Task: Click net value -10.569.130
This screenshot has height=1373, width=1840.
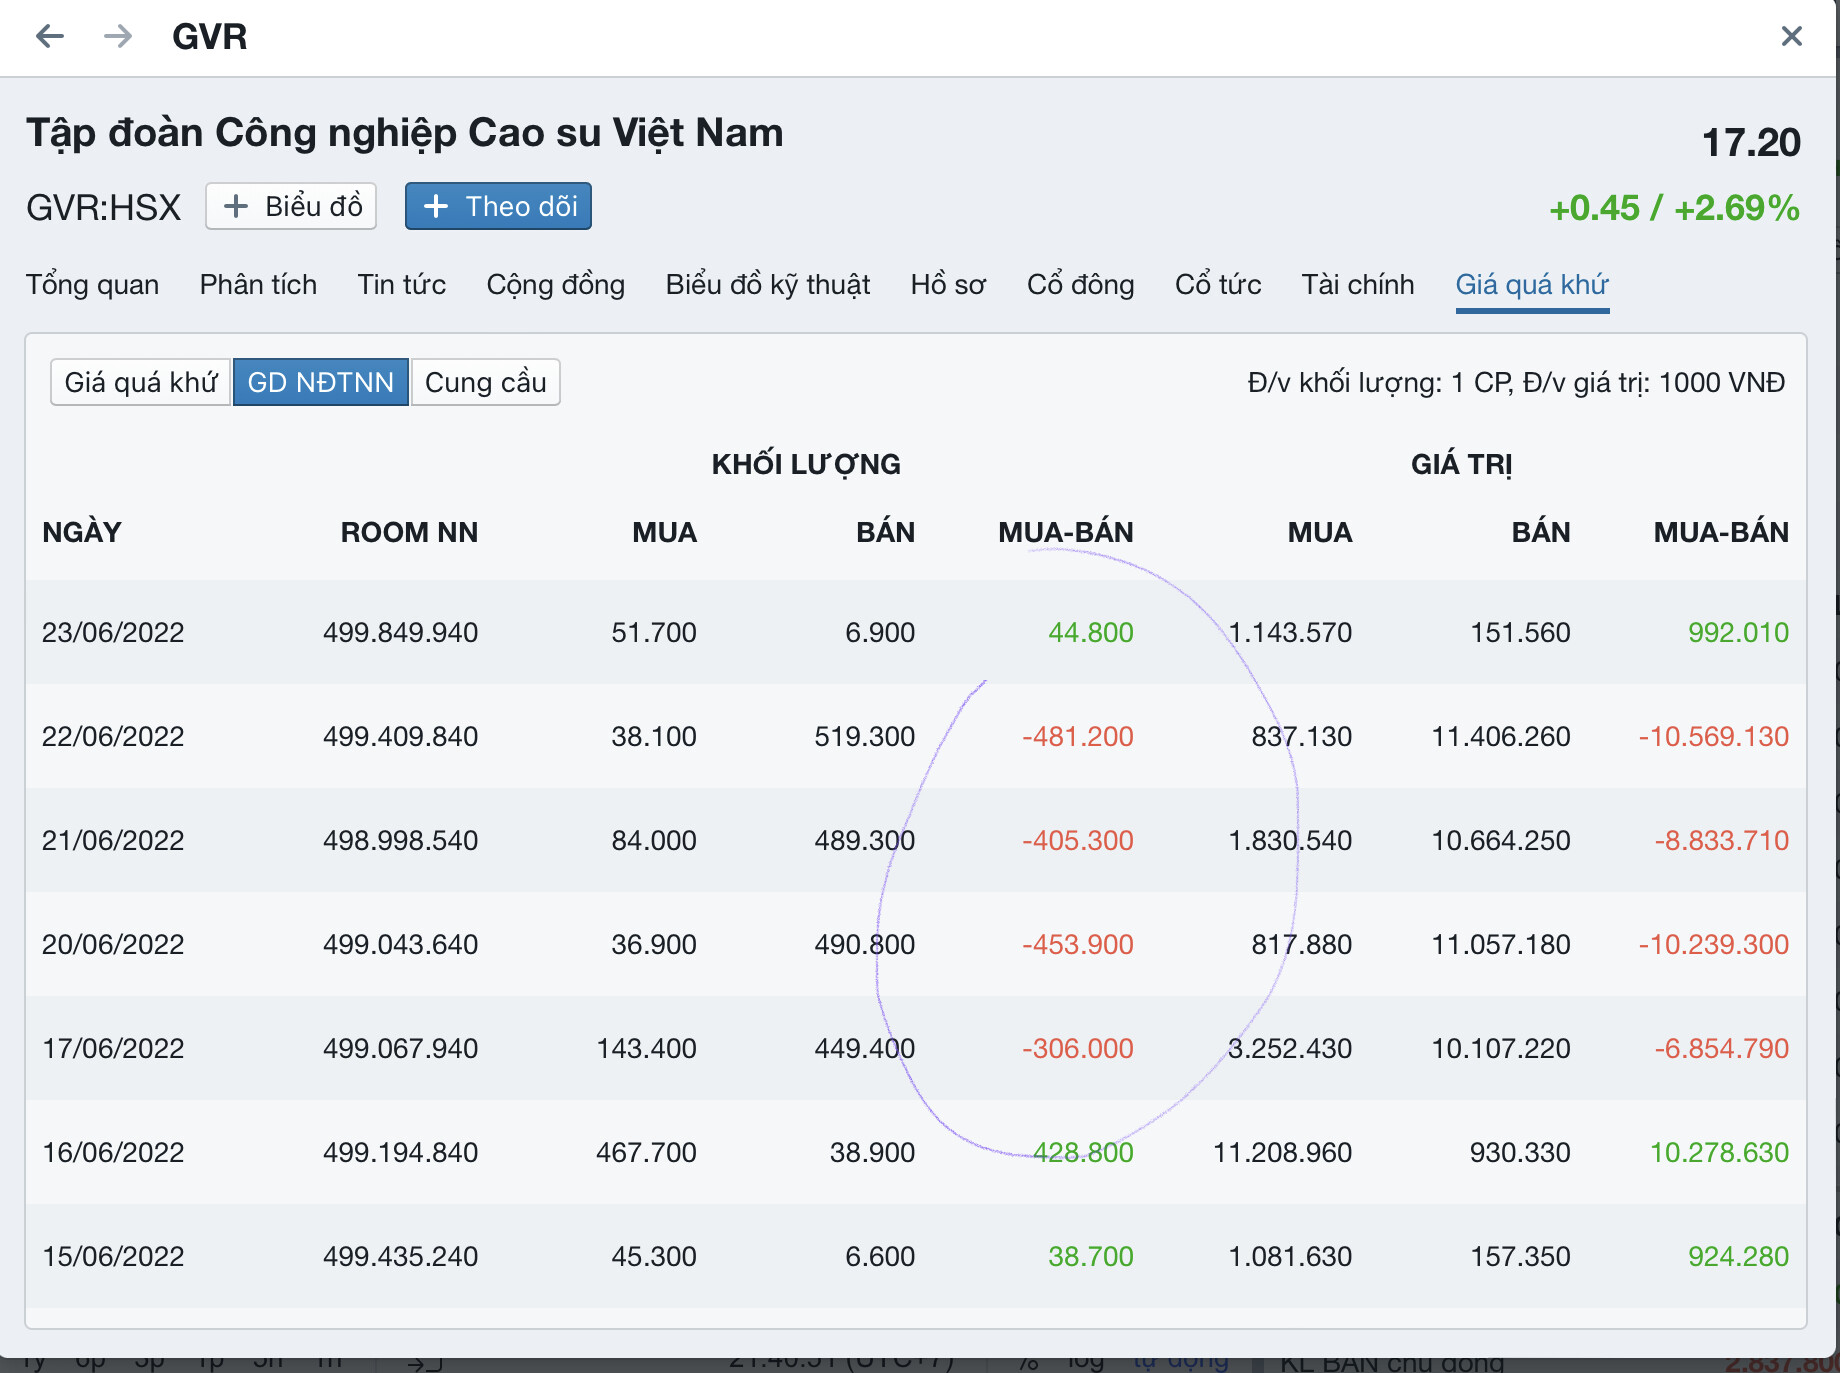Action: pos(1714,736)
